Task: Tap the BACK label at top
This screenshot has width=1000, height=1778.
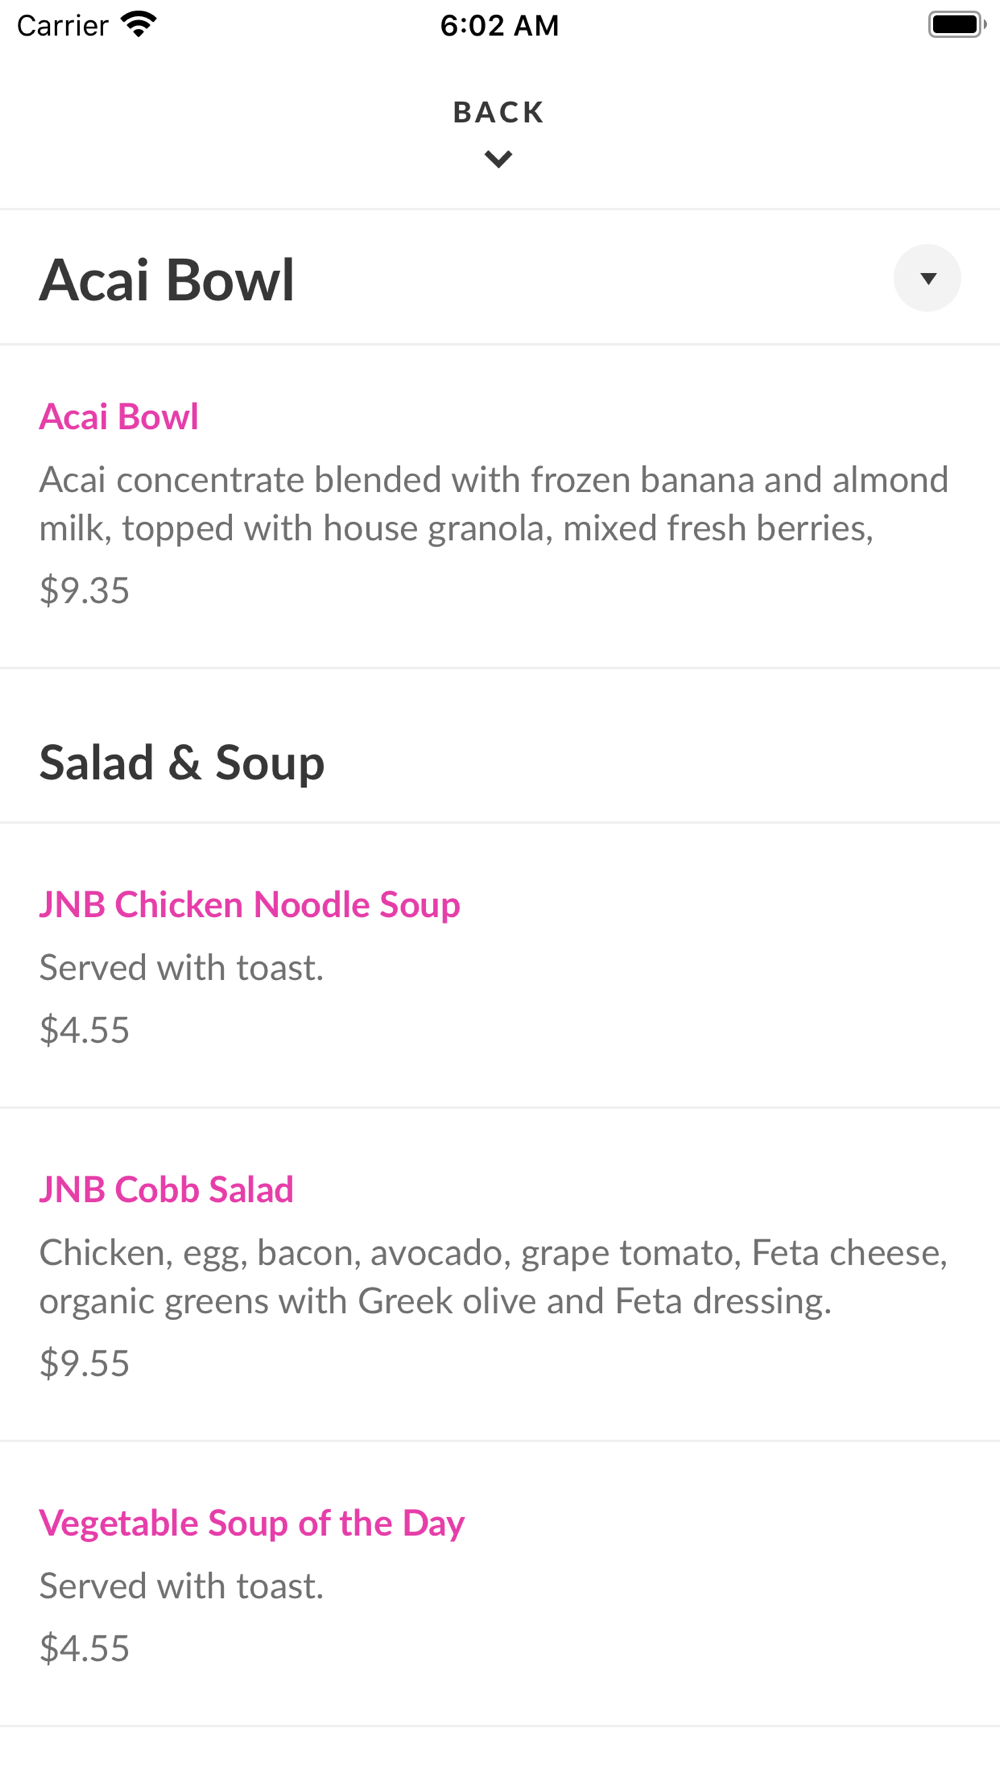Action: pos(499,112)
